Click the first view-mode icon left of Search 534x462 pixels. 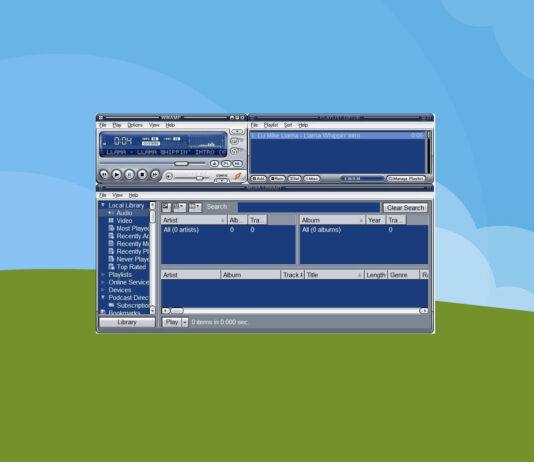pyautogui.click(x=166, y=207)
